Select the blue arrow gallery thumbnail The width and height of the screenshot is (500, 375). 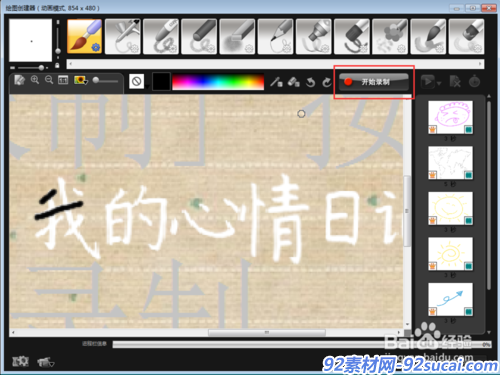click(x=450, y=299)
